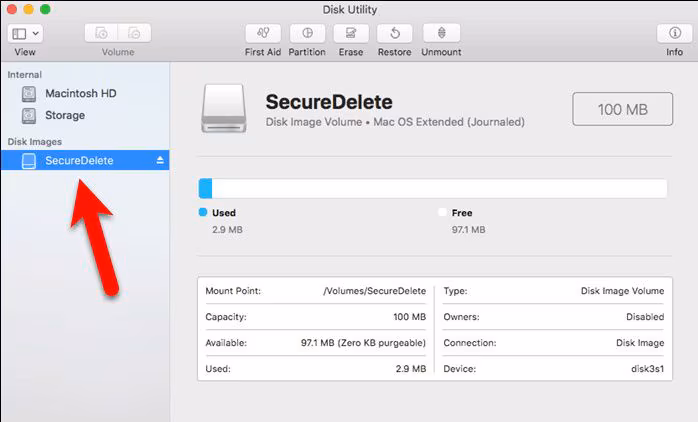Select SecureDelete in the sidebar

coord(79,160)
